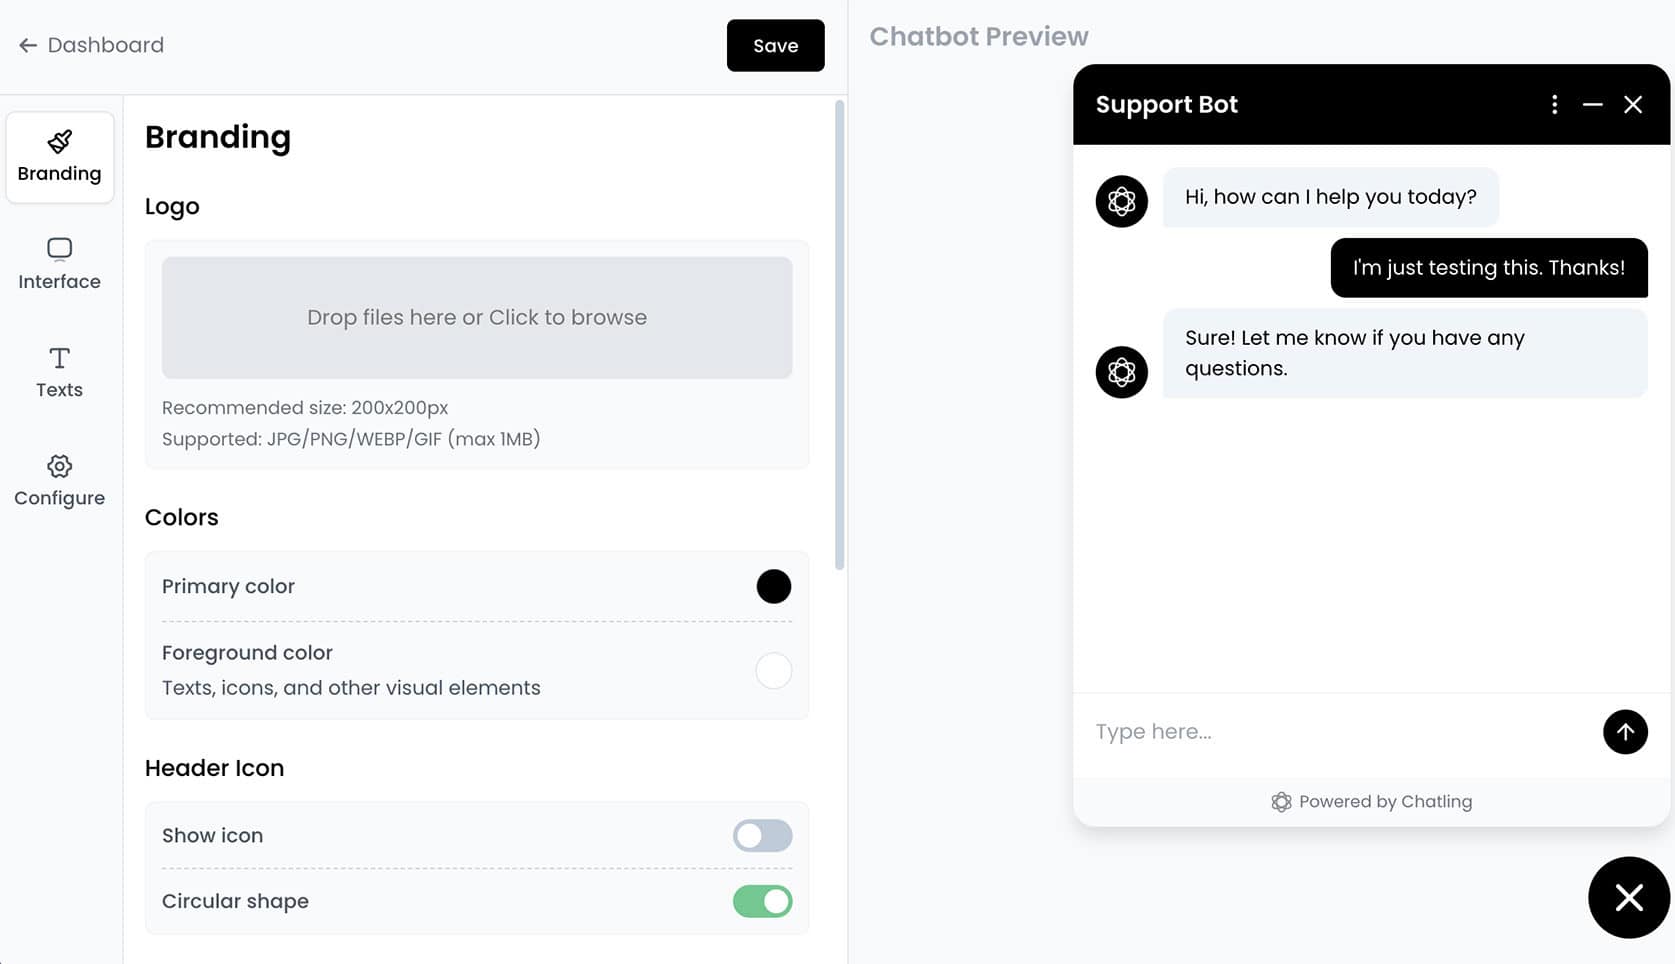Focus the Type here message field
Screen dimensions: 1675x964
pos(1340,732)
